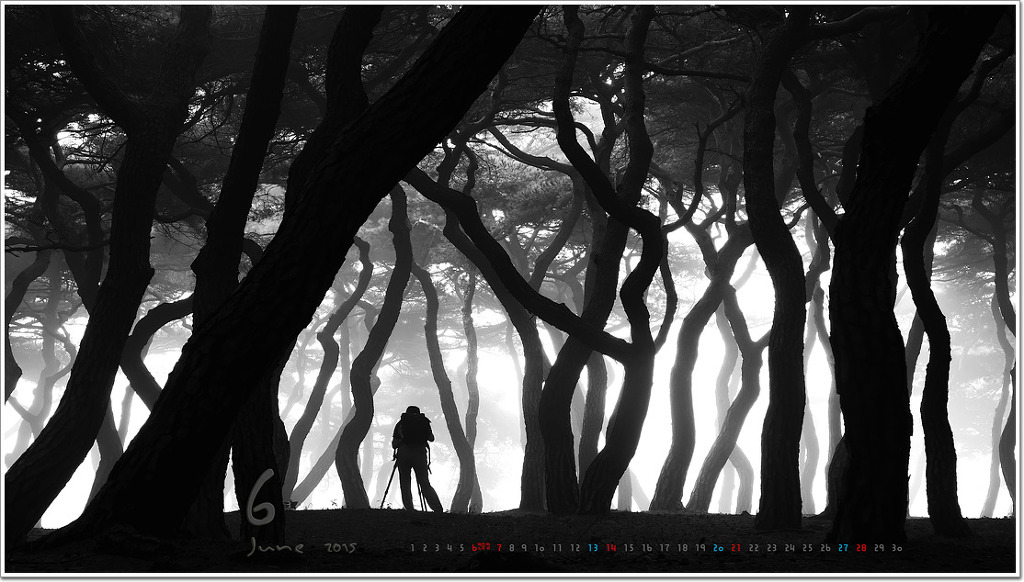Select the red date 6 holiday
This screenshot has height=582, width=1024.
pos(474,548)
